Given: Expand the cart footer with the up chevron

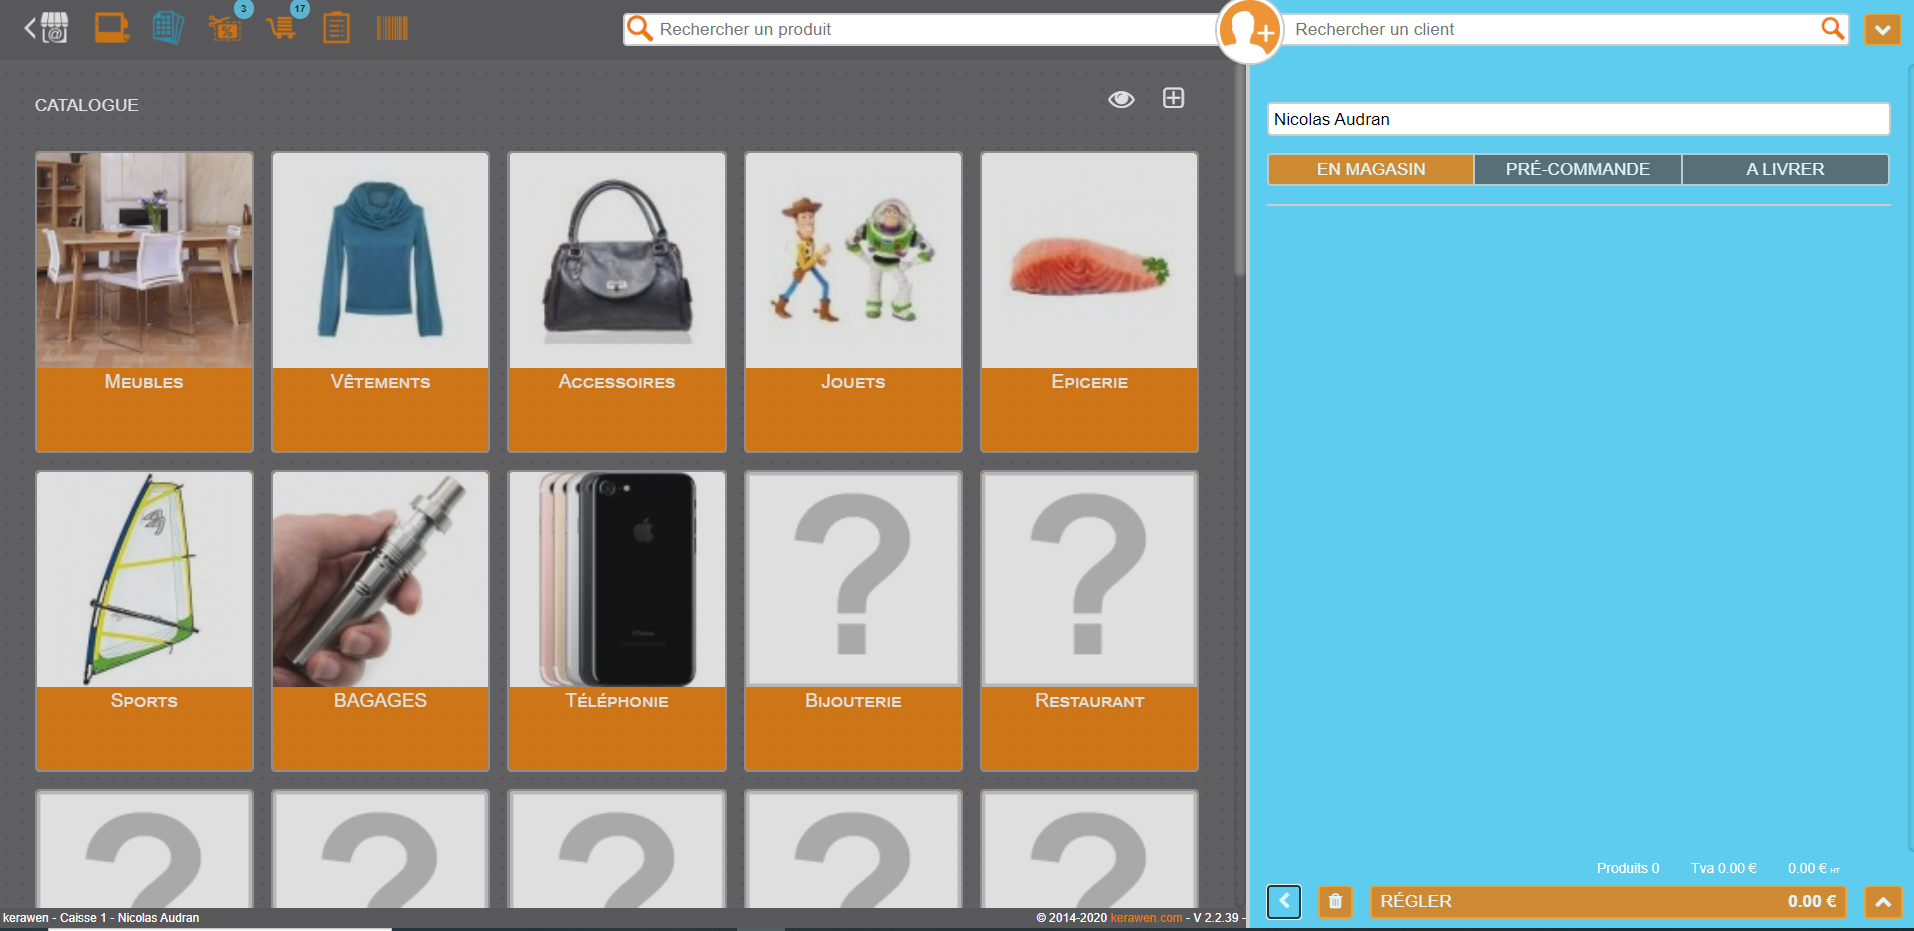Looking at the screenshot, I should (x=1882, y=901).
